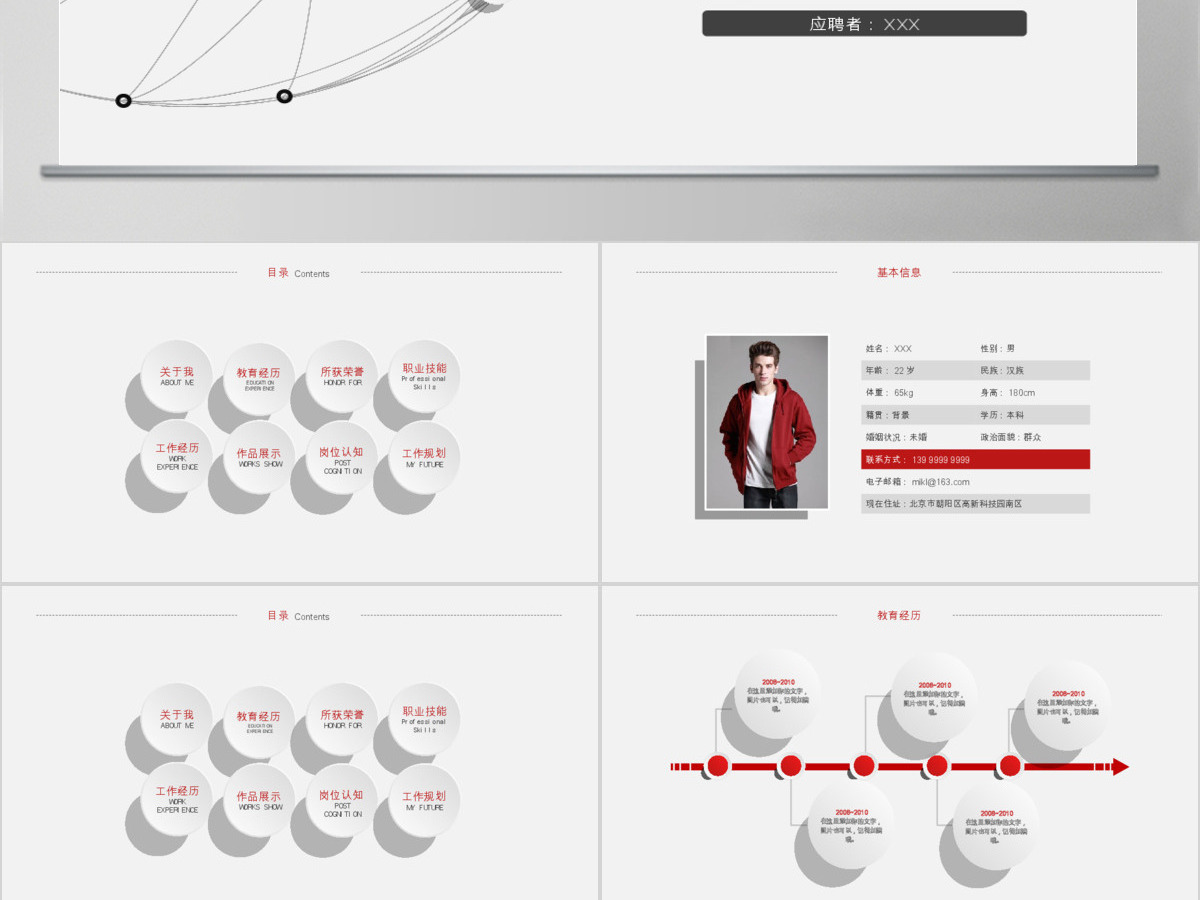Open the mikl@163.com email address
Viewport: 1200px width, 900px height.
pyautogui.click(x=940, y=482)
